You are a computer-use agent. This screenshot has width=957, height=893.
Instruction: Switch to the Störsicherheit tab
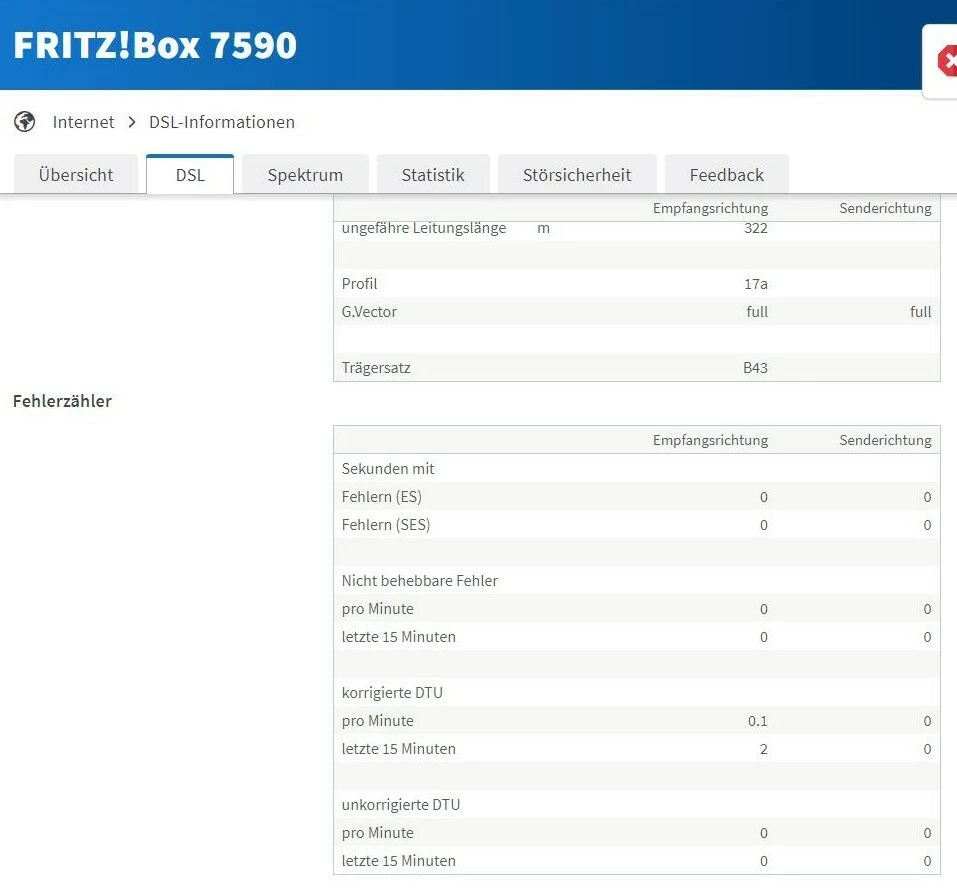coord(577,175)
